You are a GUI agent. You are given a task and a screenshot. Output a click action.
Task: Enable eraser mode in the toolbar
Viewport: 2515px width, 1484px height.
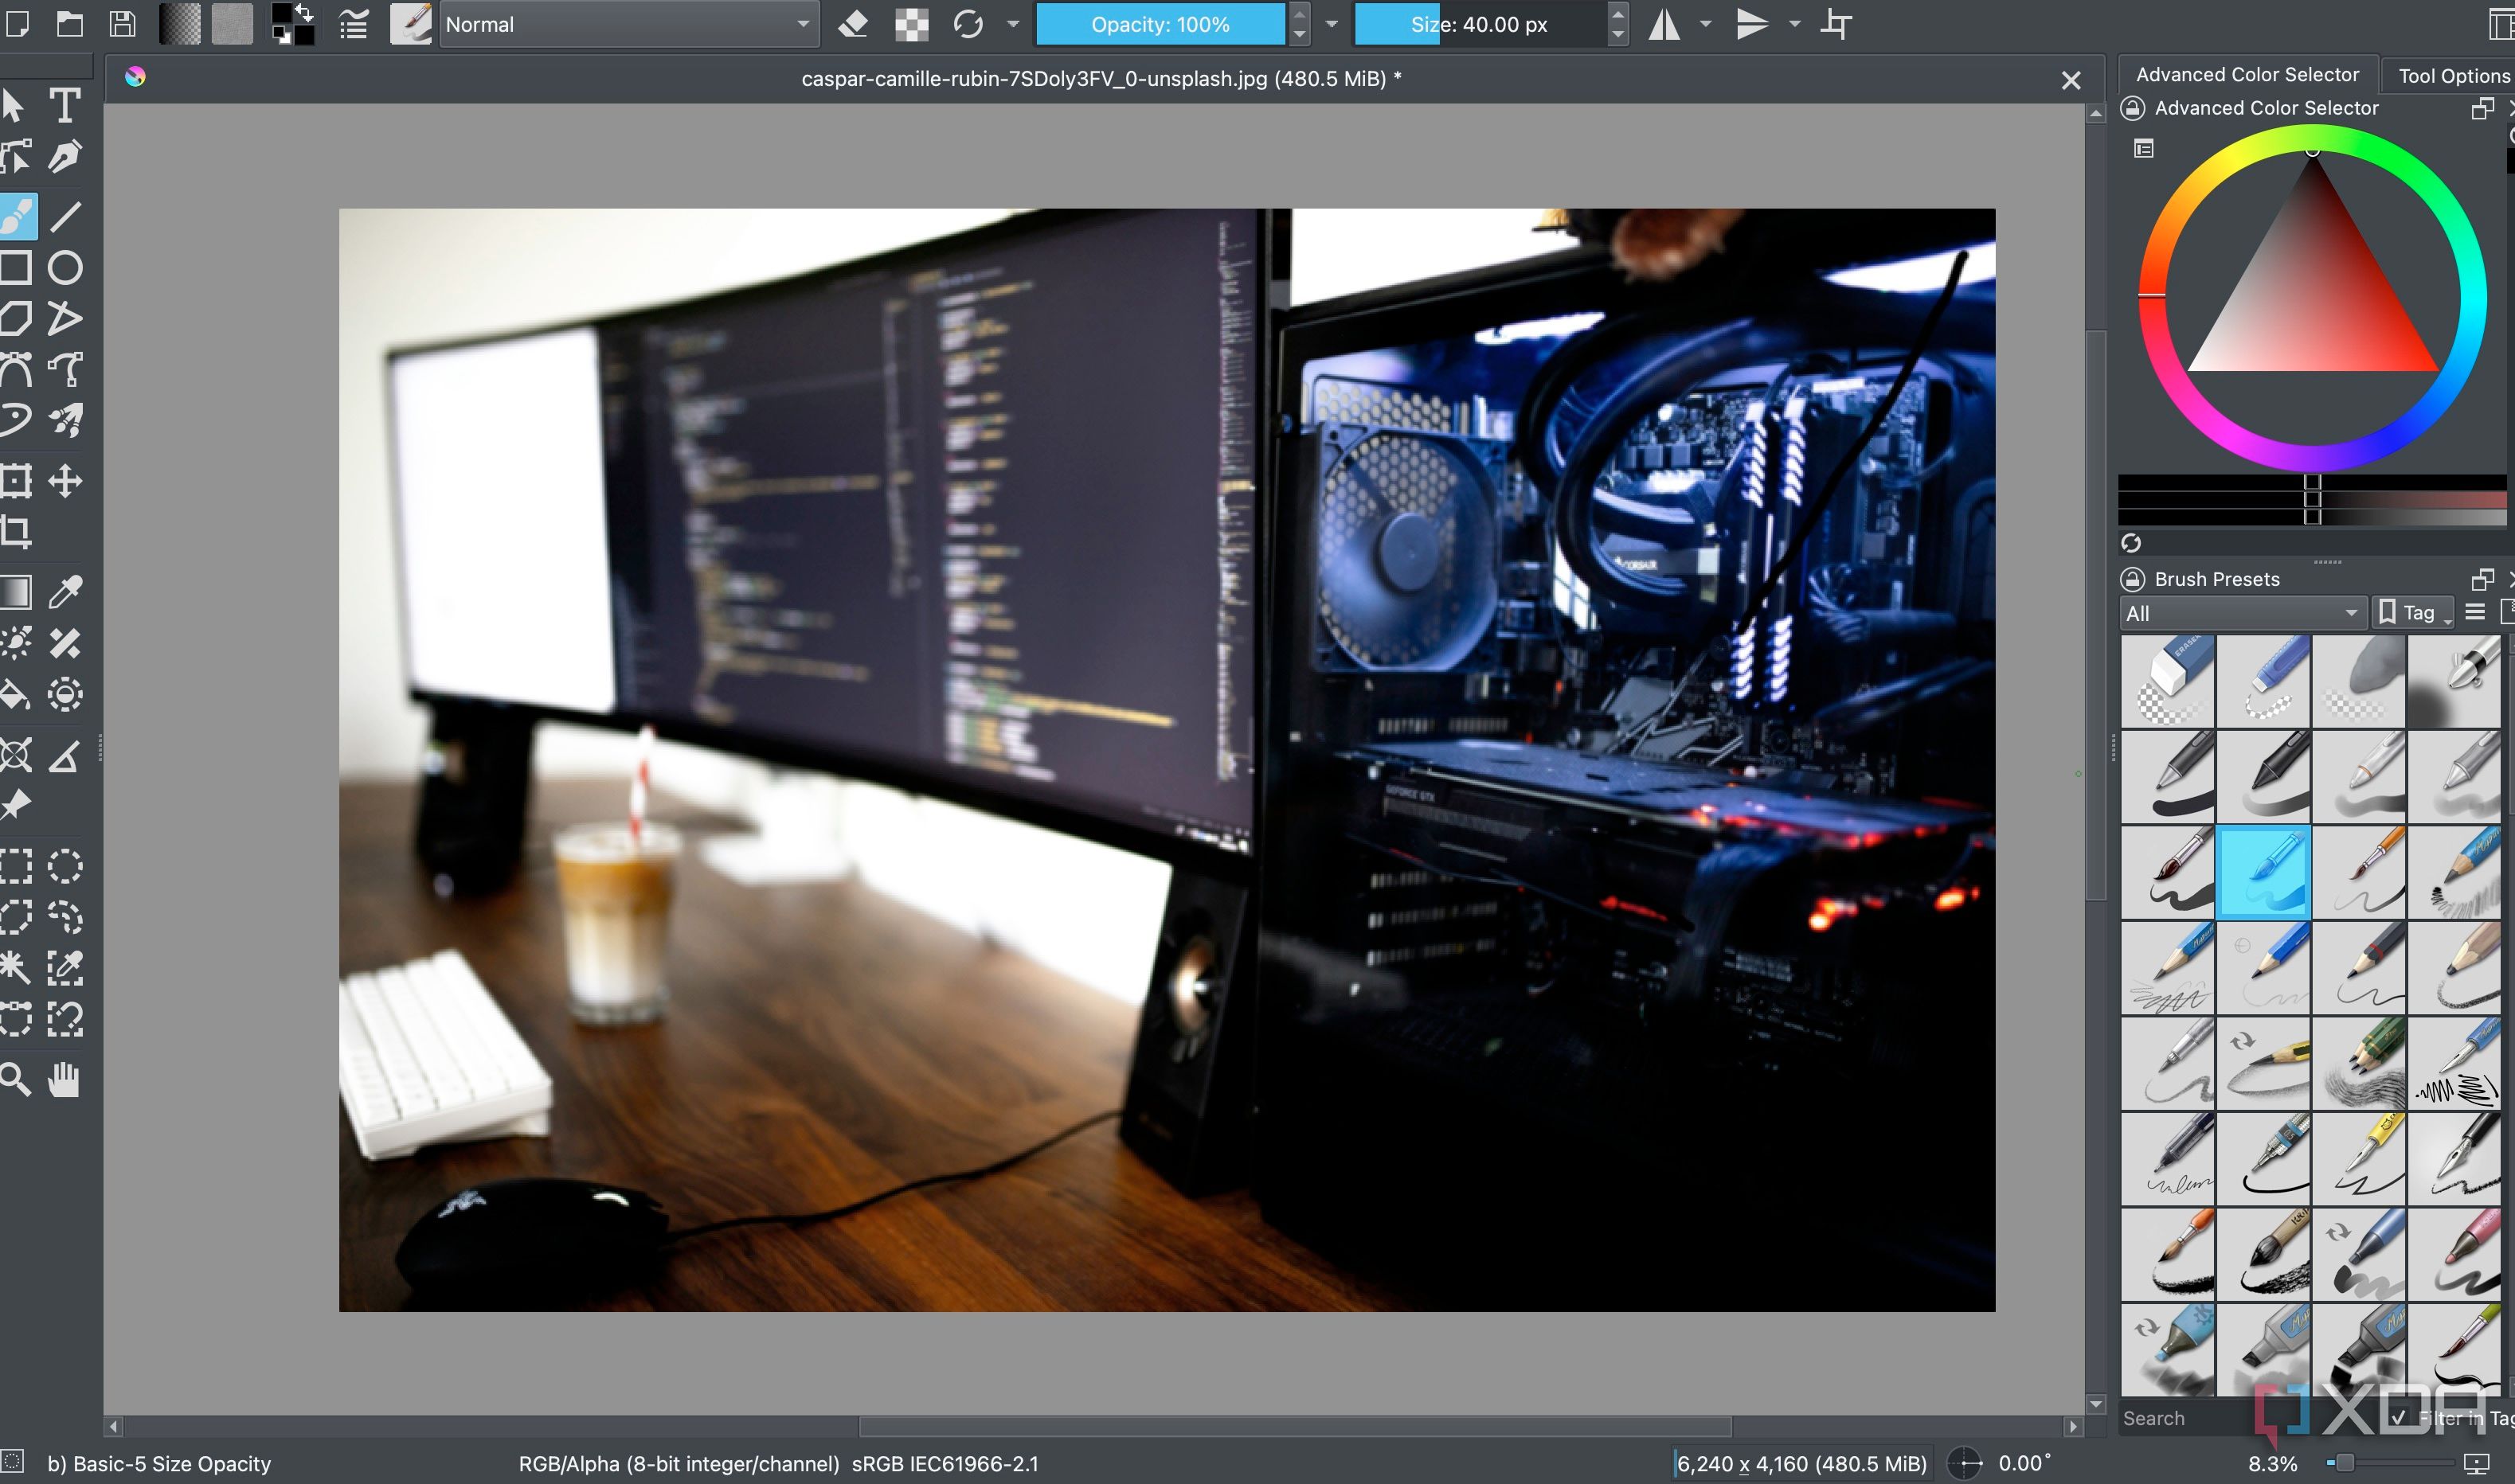tap(853, 24)
